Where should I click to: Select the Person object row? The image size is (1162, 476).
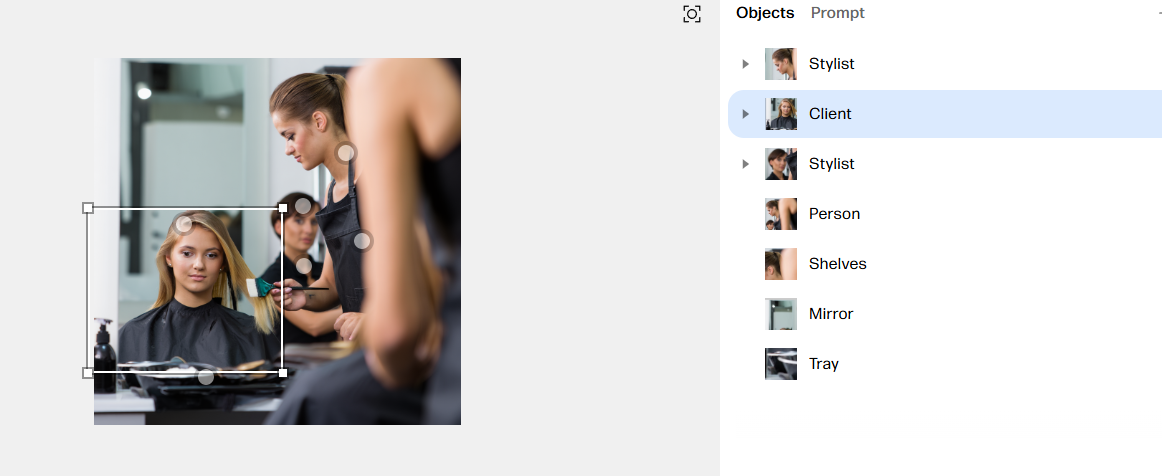coord(945,214)
